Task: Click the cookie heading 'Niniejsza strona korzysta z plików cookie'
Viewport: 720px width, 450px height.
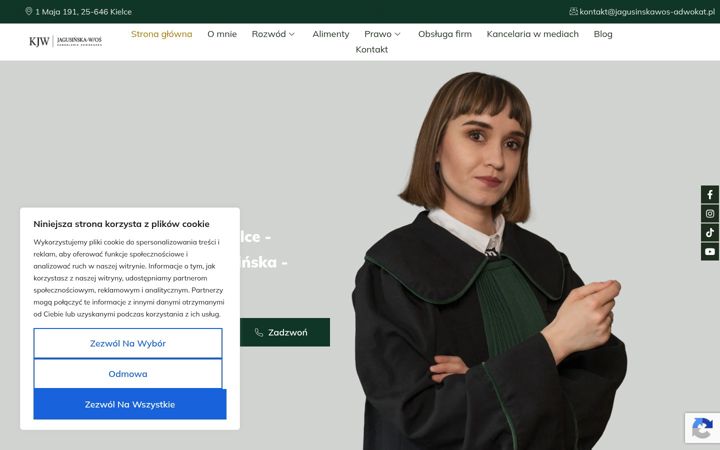Action: tap(121, 224)
